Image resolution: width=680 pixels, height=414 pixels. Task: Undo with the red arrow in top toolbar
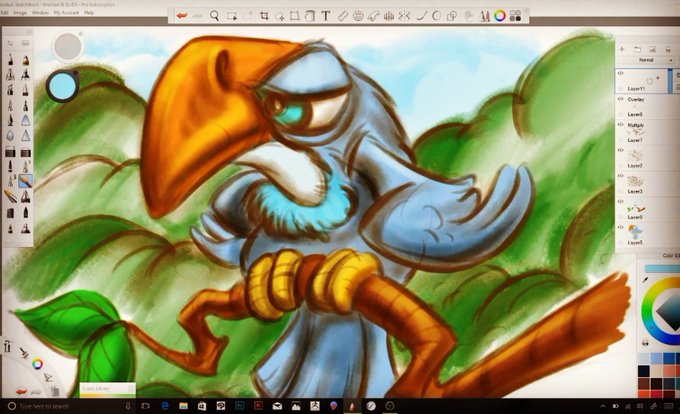[182, 16]
